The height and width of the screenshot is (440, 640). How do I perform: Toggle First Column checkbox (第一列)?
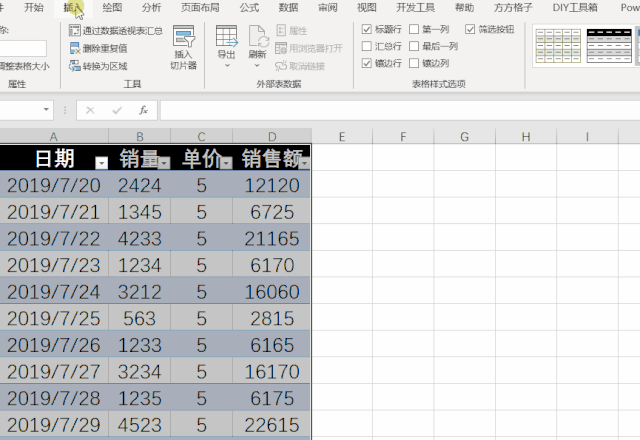414,29
